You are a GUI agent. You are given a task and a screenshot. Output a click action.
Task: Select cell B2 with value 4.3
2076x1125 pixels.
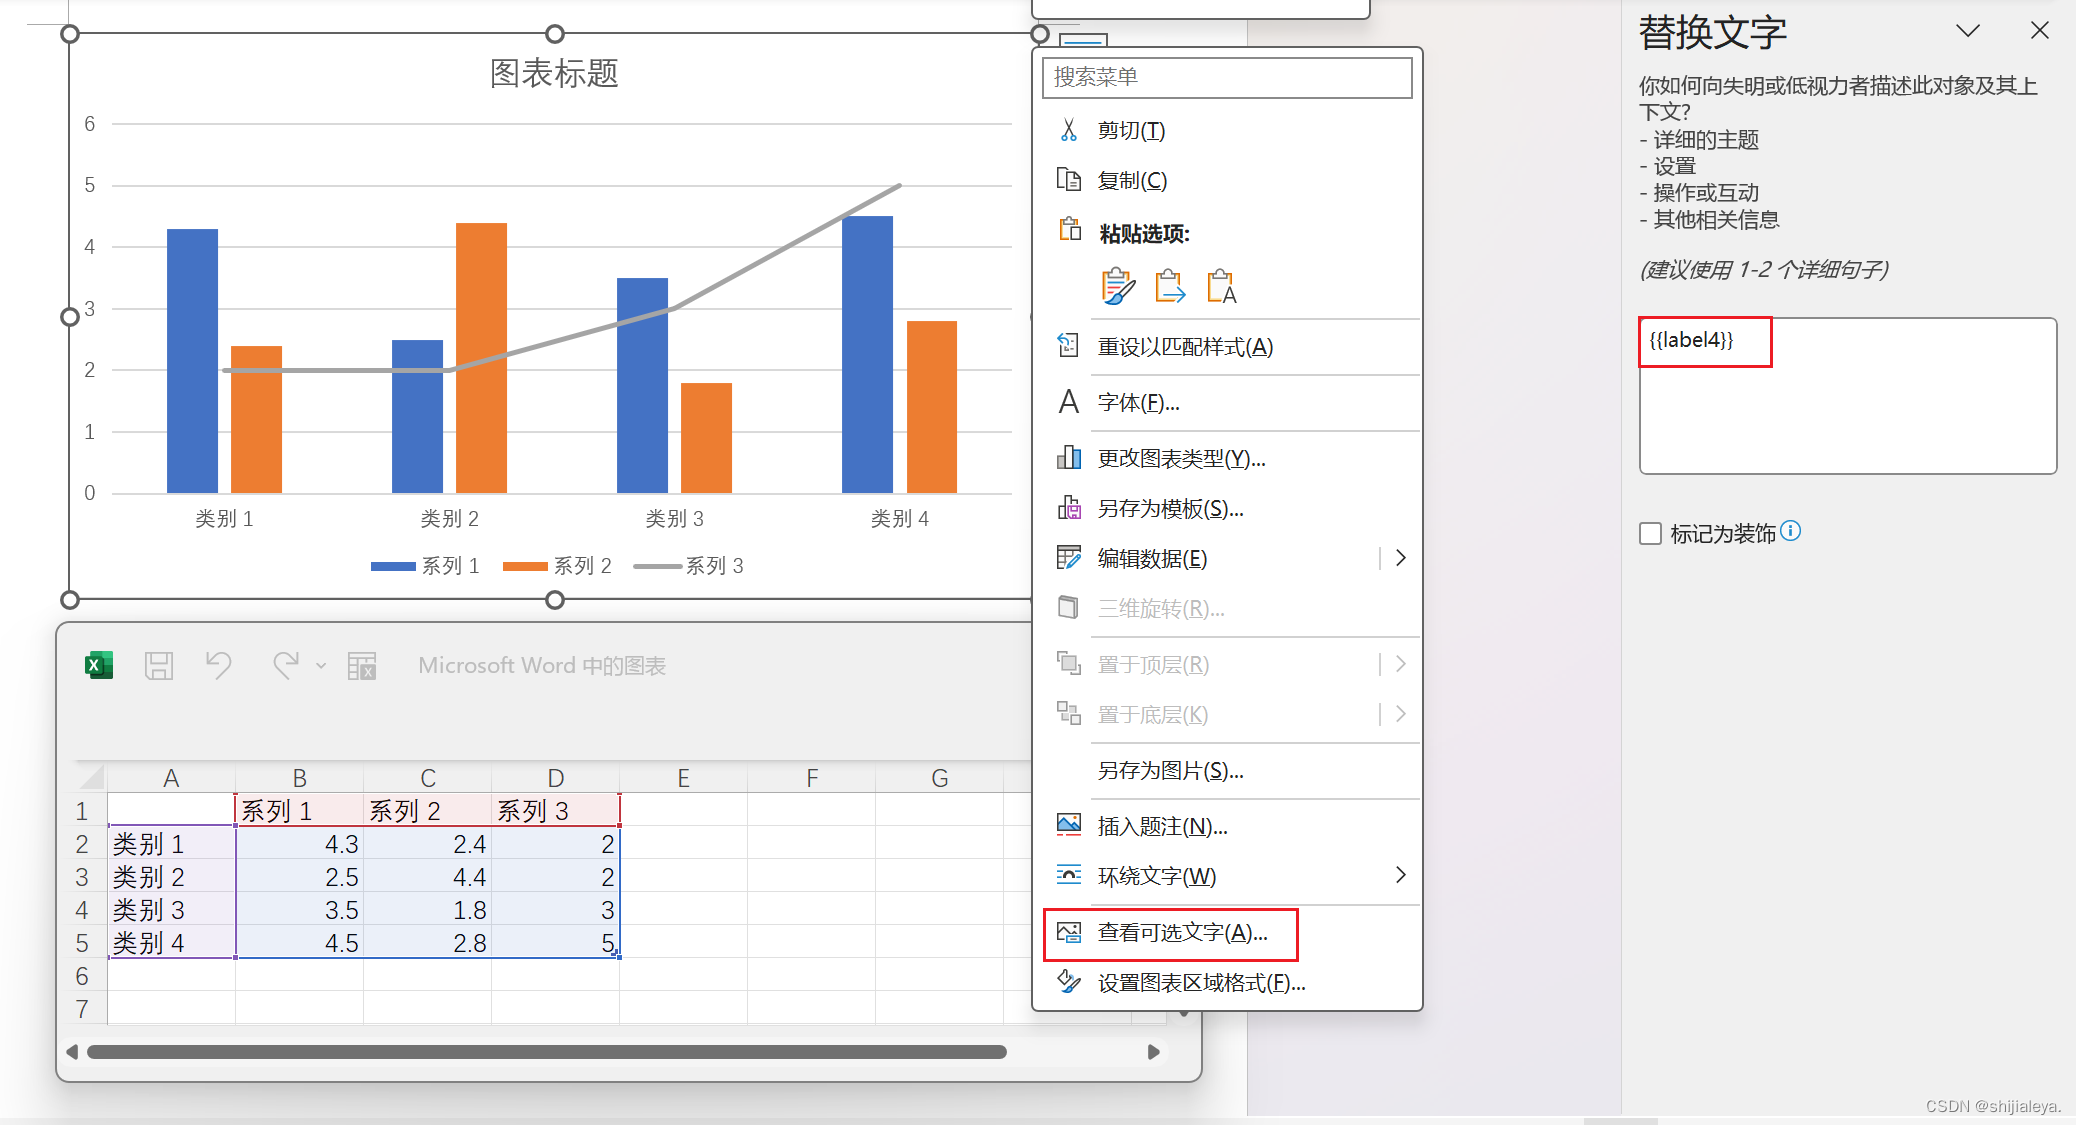[299, 843]
